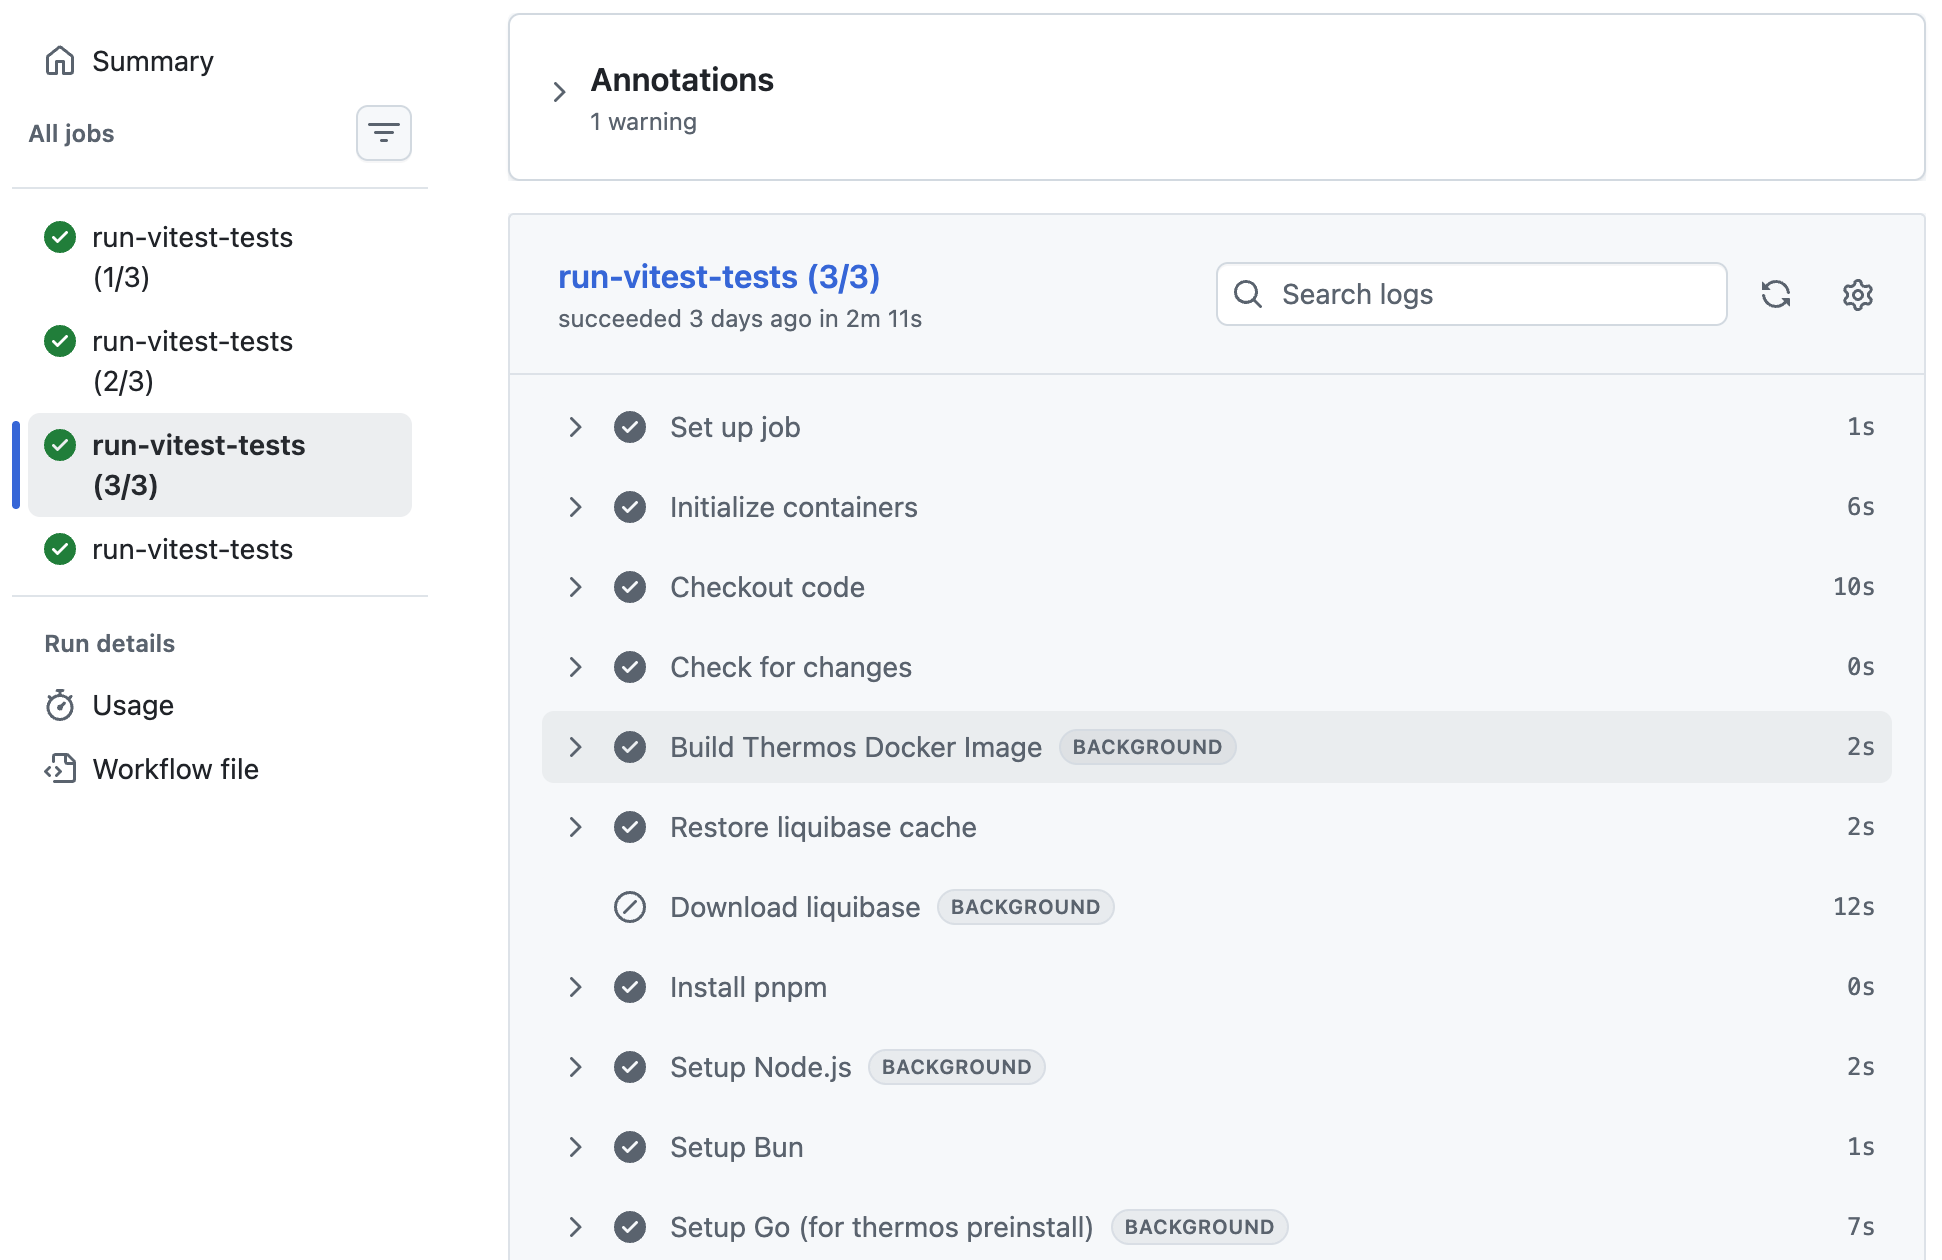Click the BACKGROUND badge on Setup Node.js

[956, 1067]
